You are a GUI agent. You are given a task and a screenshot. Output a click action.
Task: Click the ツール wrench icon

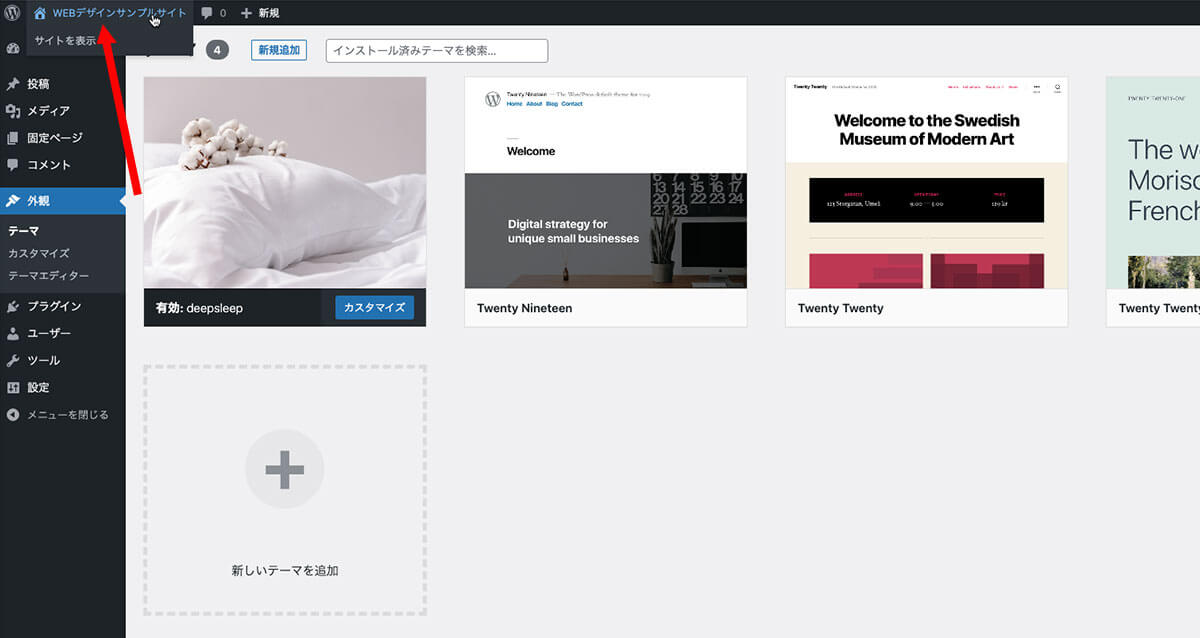(13, 360)
